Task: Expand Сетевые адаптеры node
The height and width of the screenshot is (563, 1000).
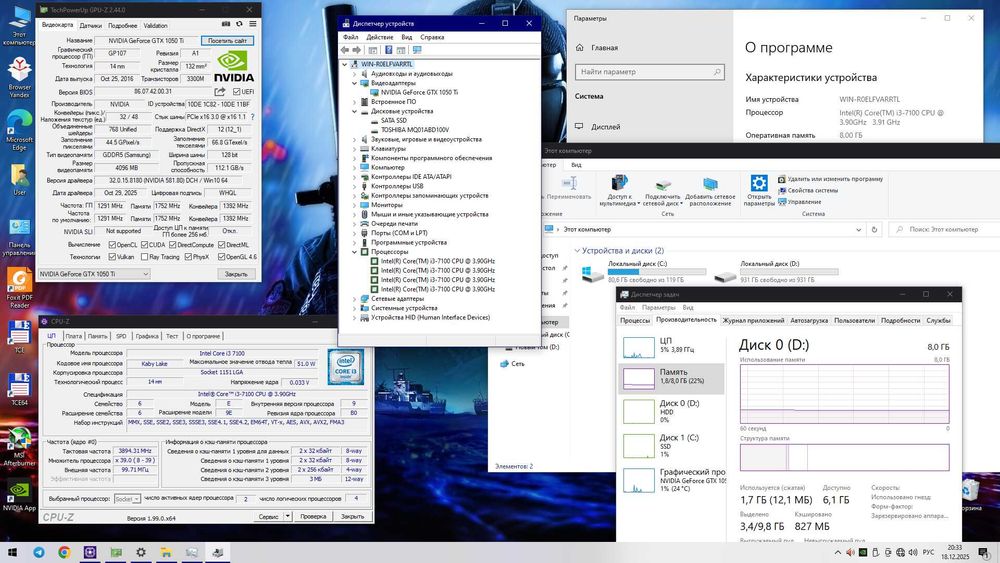Action: click(355, 298)
